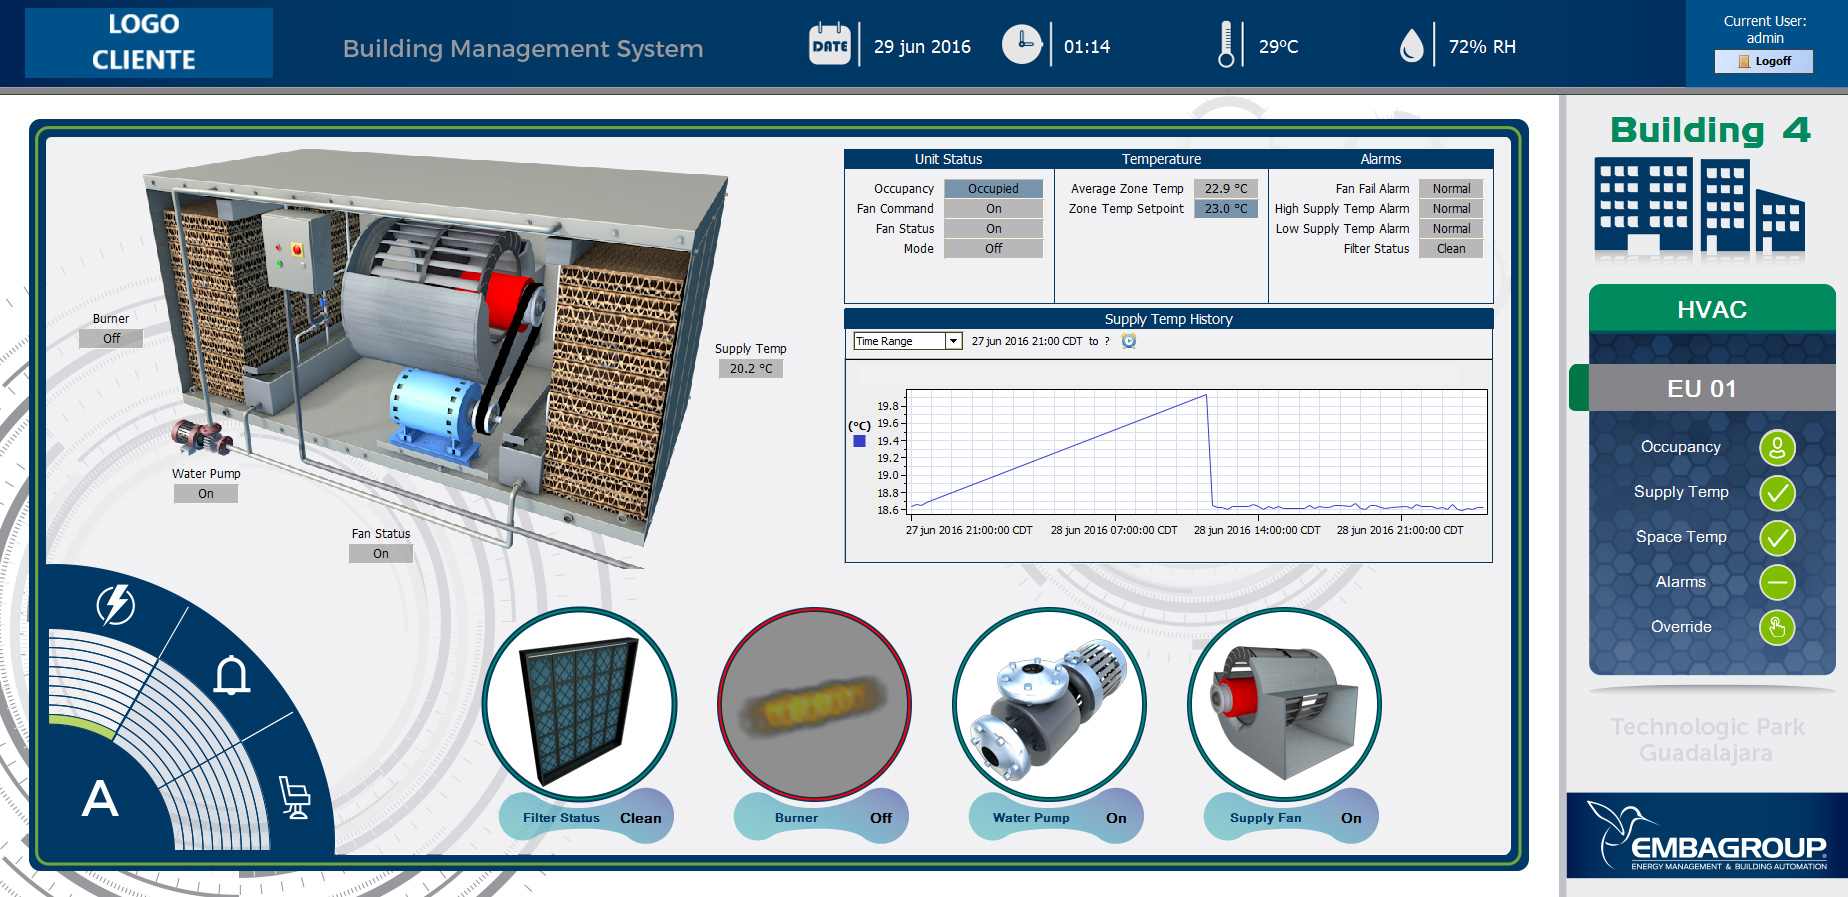Screen dimensions: 1848x897
Task: Click the Unit Status panel header
Action: (x=949, y=159)
